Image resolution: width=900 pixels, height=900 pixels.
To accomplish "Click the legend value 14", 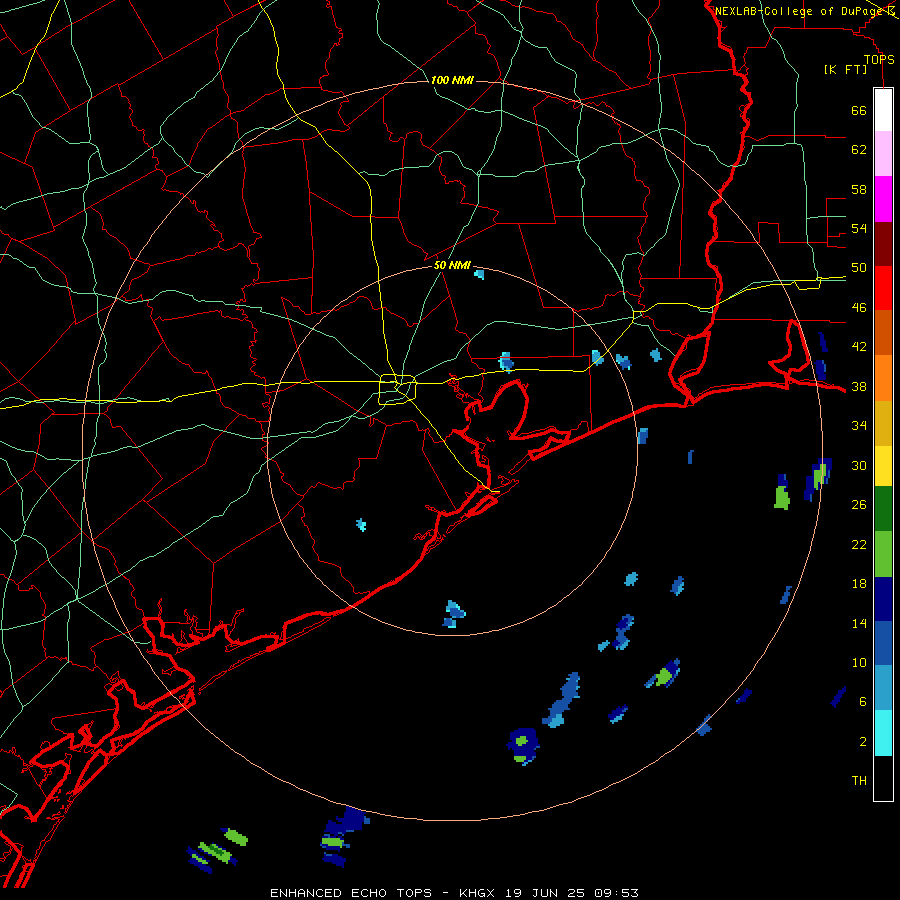I will pos(859,623).
